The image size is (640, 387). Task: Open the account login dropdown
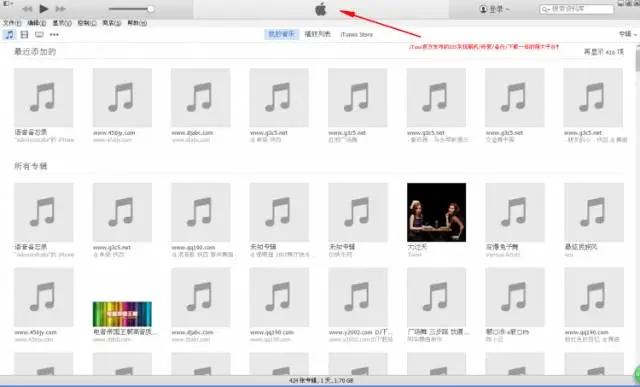tap(494, 9)
